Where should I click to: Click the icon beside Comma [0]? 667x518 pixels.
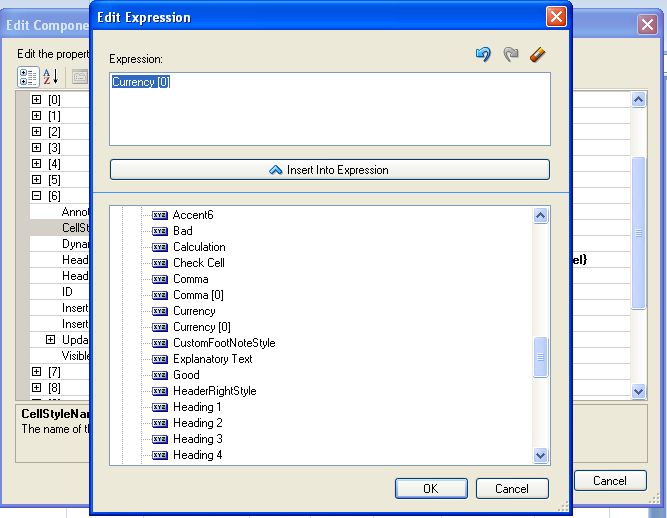160,295
